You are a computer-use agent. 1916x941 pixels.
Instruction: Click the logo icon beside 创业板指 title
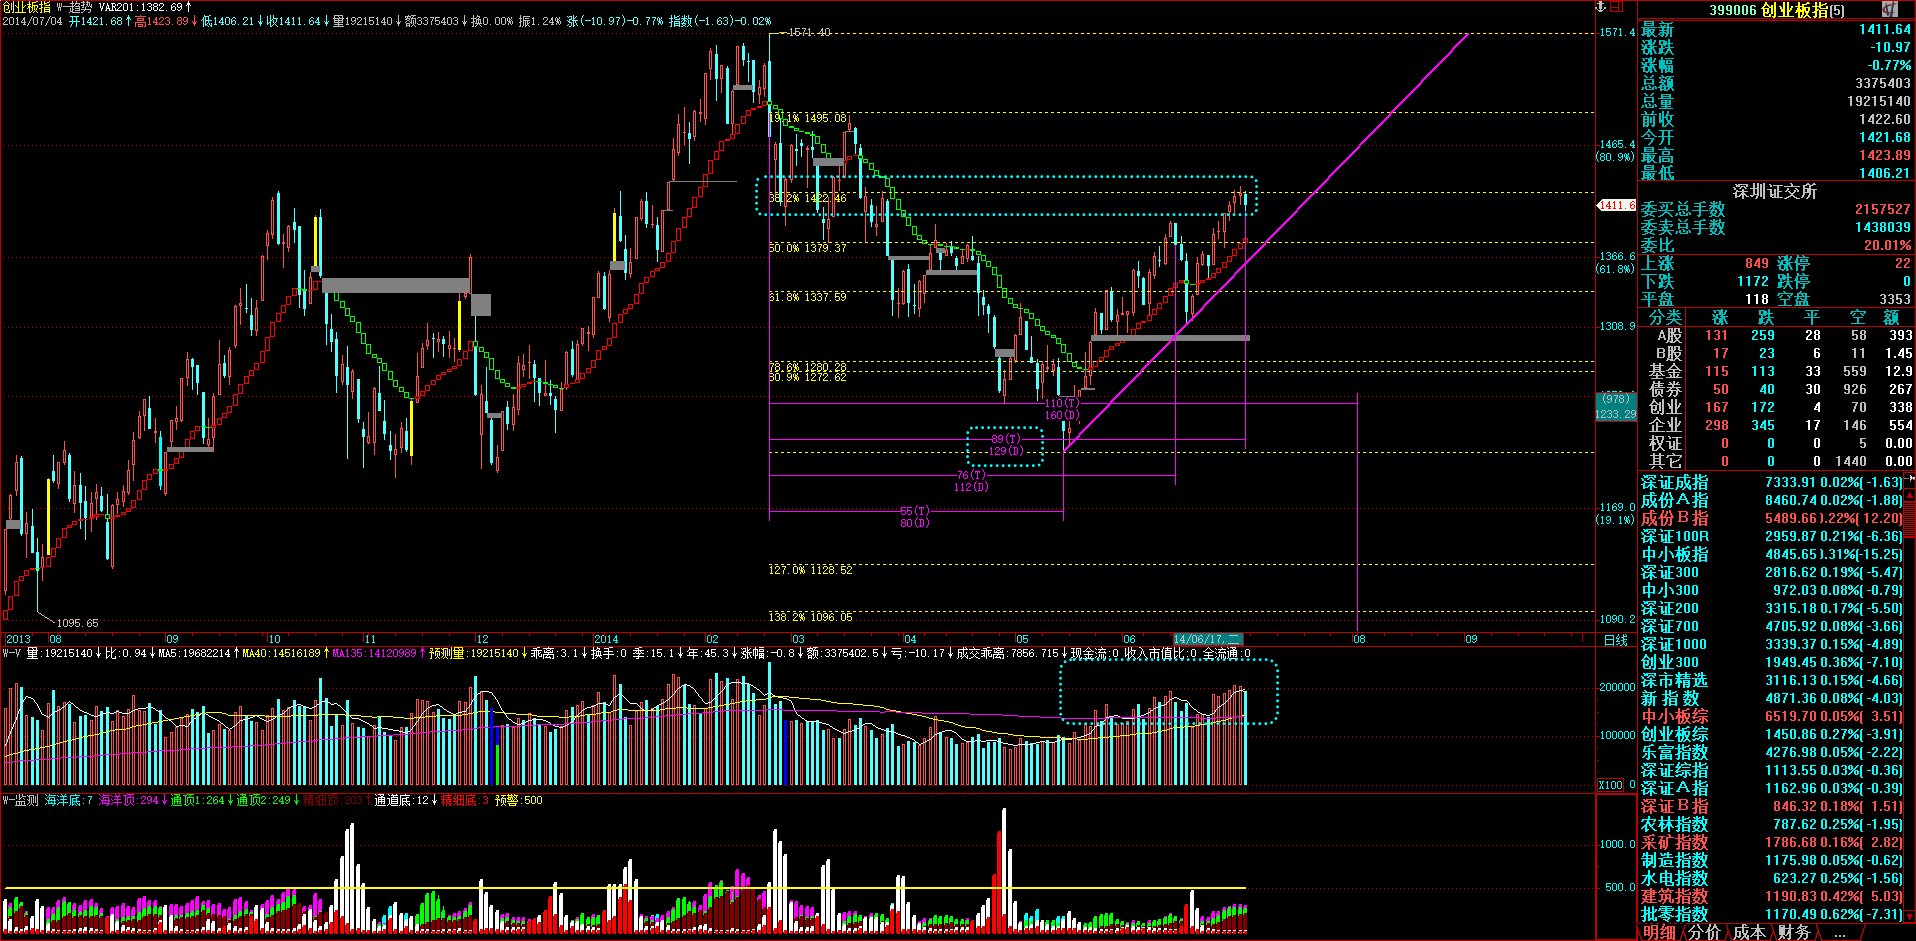pyautogui.click(x=1889, y=9)
